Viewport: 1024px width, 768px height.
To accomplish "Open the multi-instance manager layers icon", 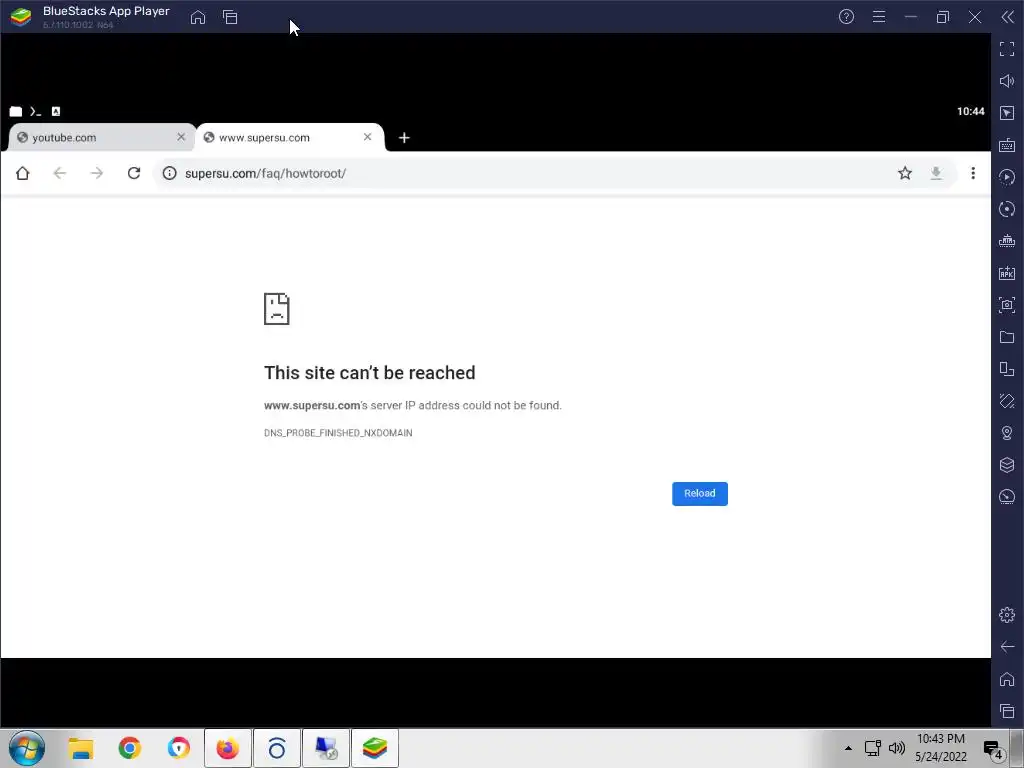I will 1007,465.
